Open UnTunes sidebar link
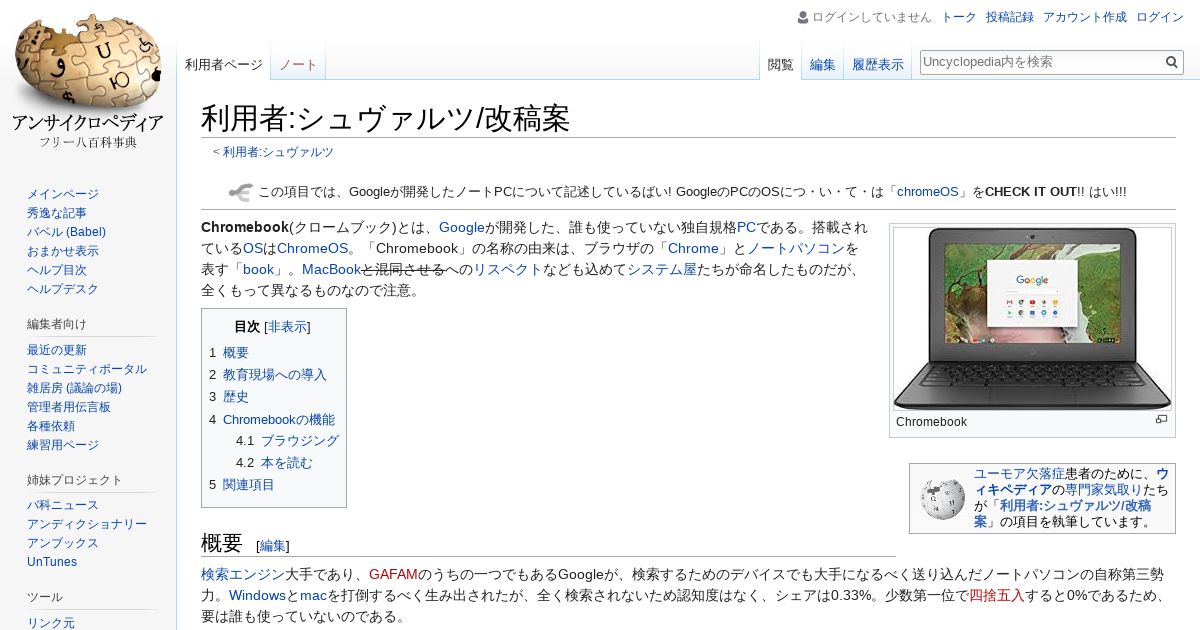Screen dimensions: 1200x630 (x=52, y=562)
